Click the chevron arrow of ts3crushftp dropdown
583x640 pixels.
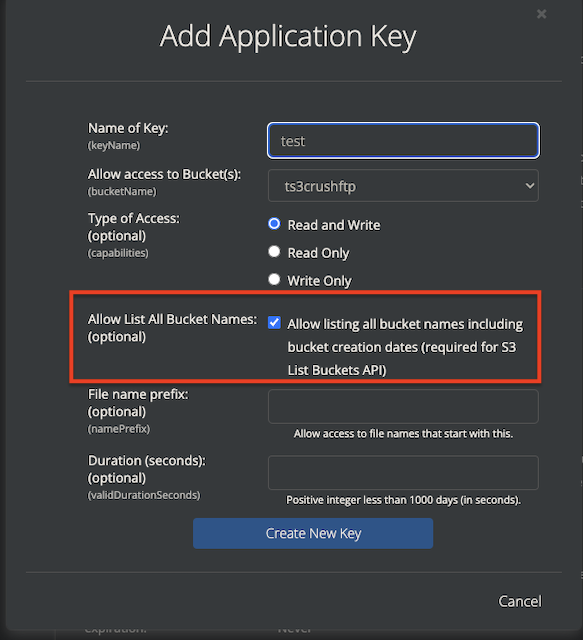click(530, 186)
